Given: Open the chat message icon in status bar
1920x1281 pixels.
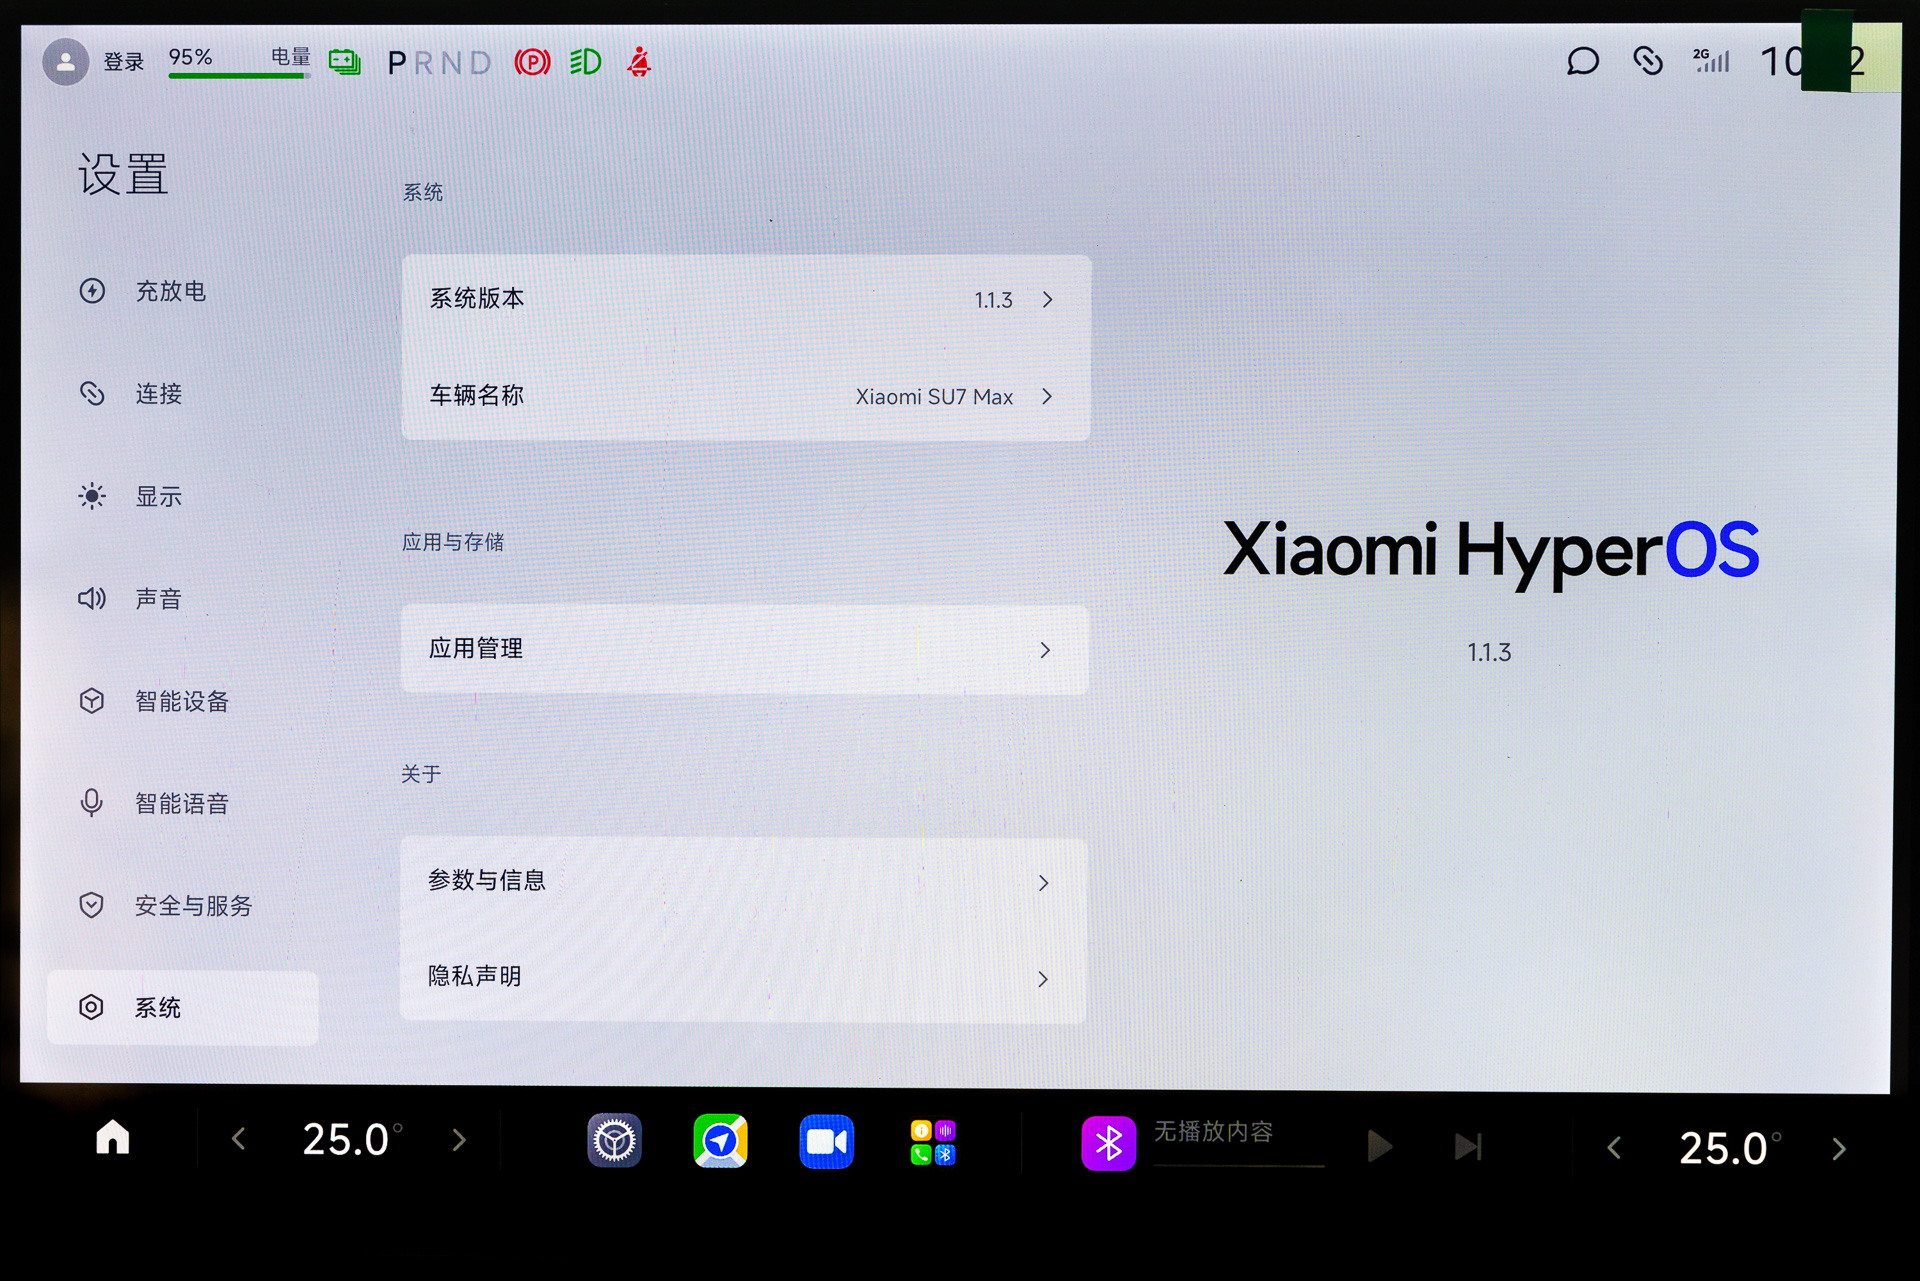Looking at the screenshot, I should pyautogui.click(x=1582, y=62).
